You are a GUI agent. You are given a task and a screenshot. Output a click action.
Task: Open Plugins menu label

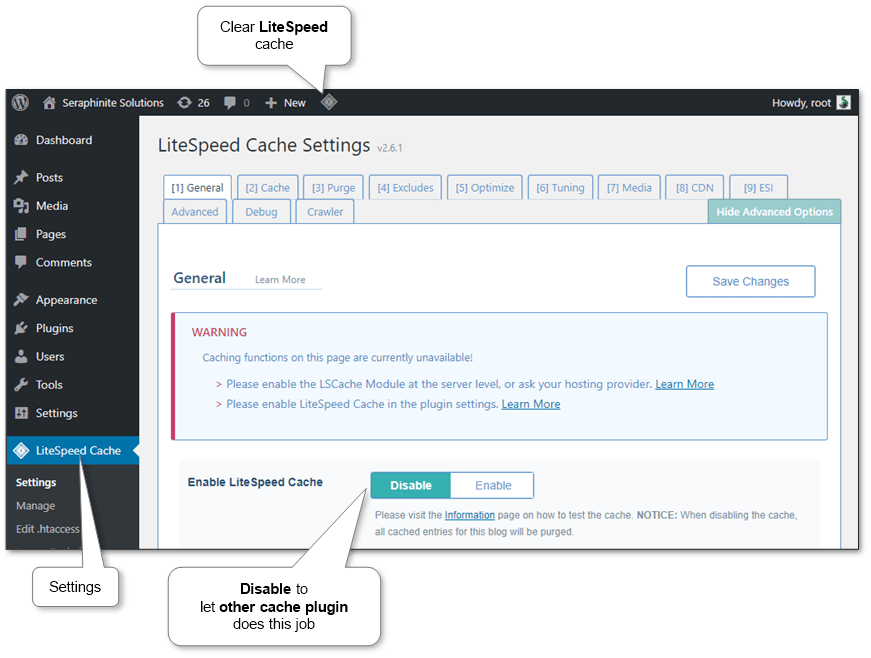(54, 328)
